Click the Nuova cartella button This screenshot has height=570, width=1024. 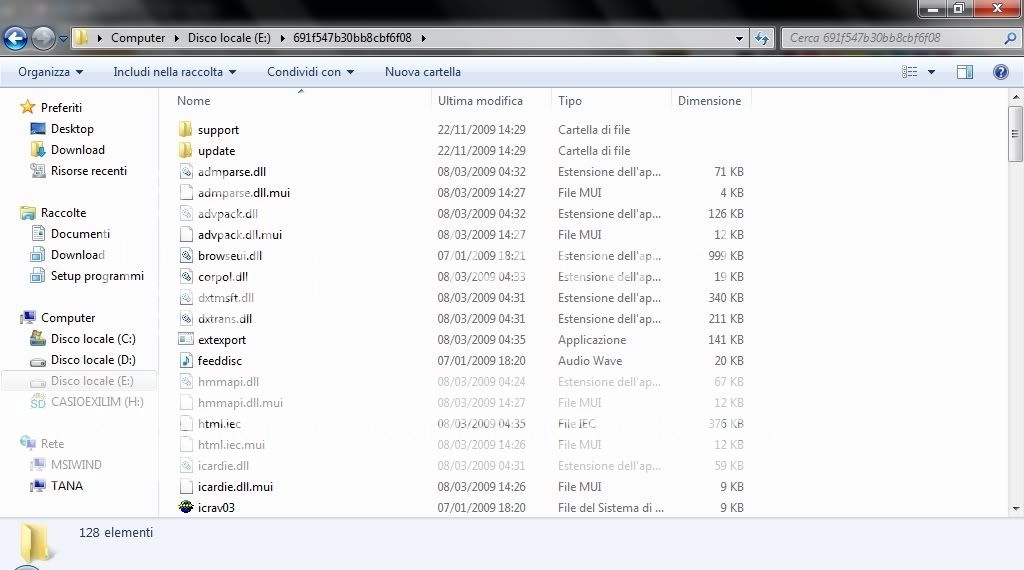[422, 72]
